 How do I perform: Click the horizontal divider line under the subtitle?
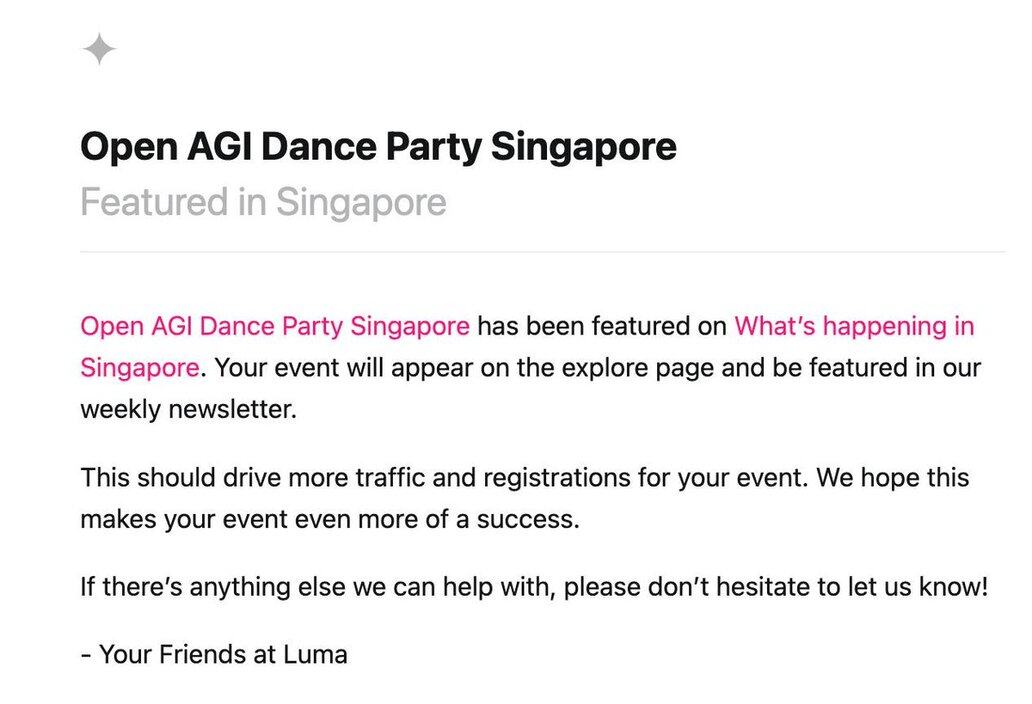(x=541, y=252)
